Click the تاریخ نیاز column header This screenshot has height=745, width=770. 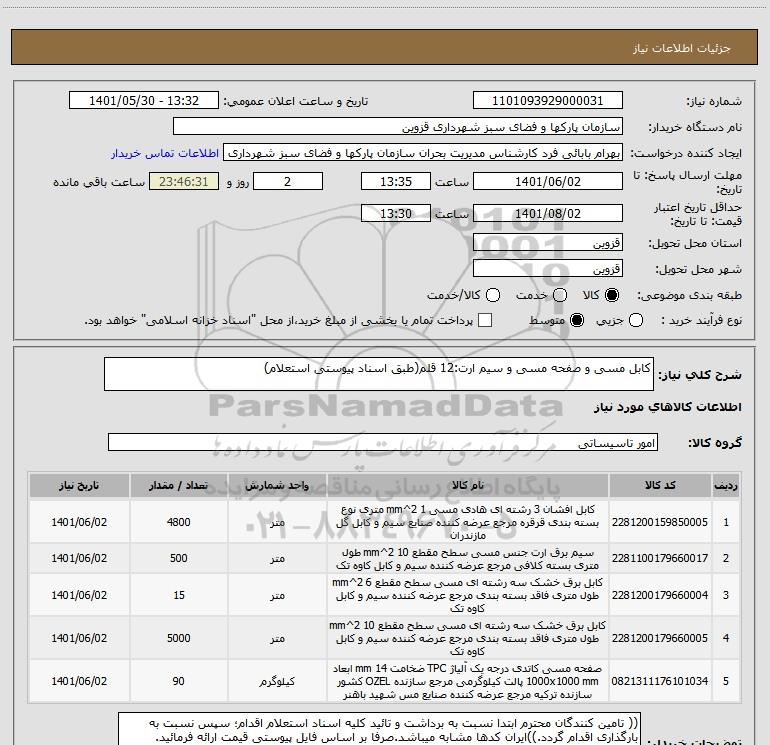[79, 486]
